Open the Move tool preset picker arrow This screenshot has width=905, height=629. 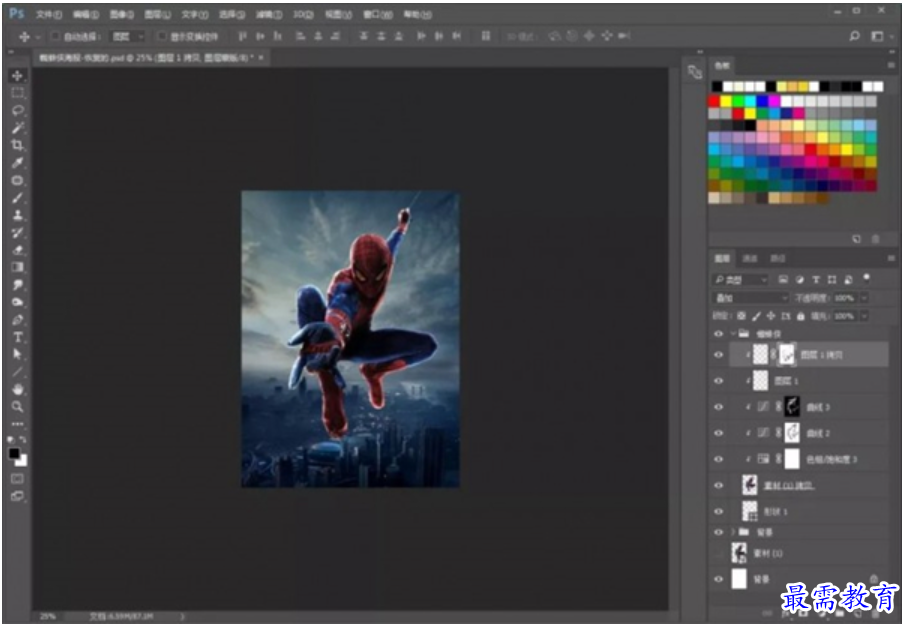pyautogui.click(x=38, y=36)
